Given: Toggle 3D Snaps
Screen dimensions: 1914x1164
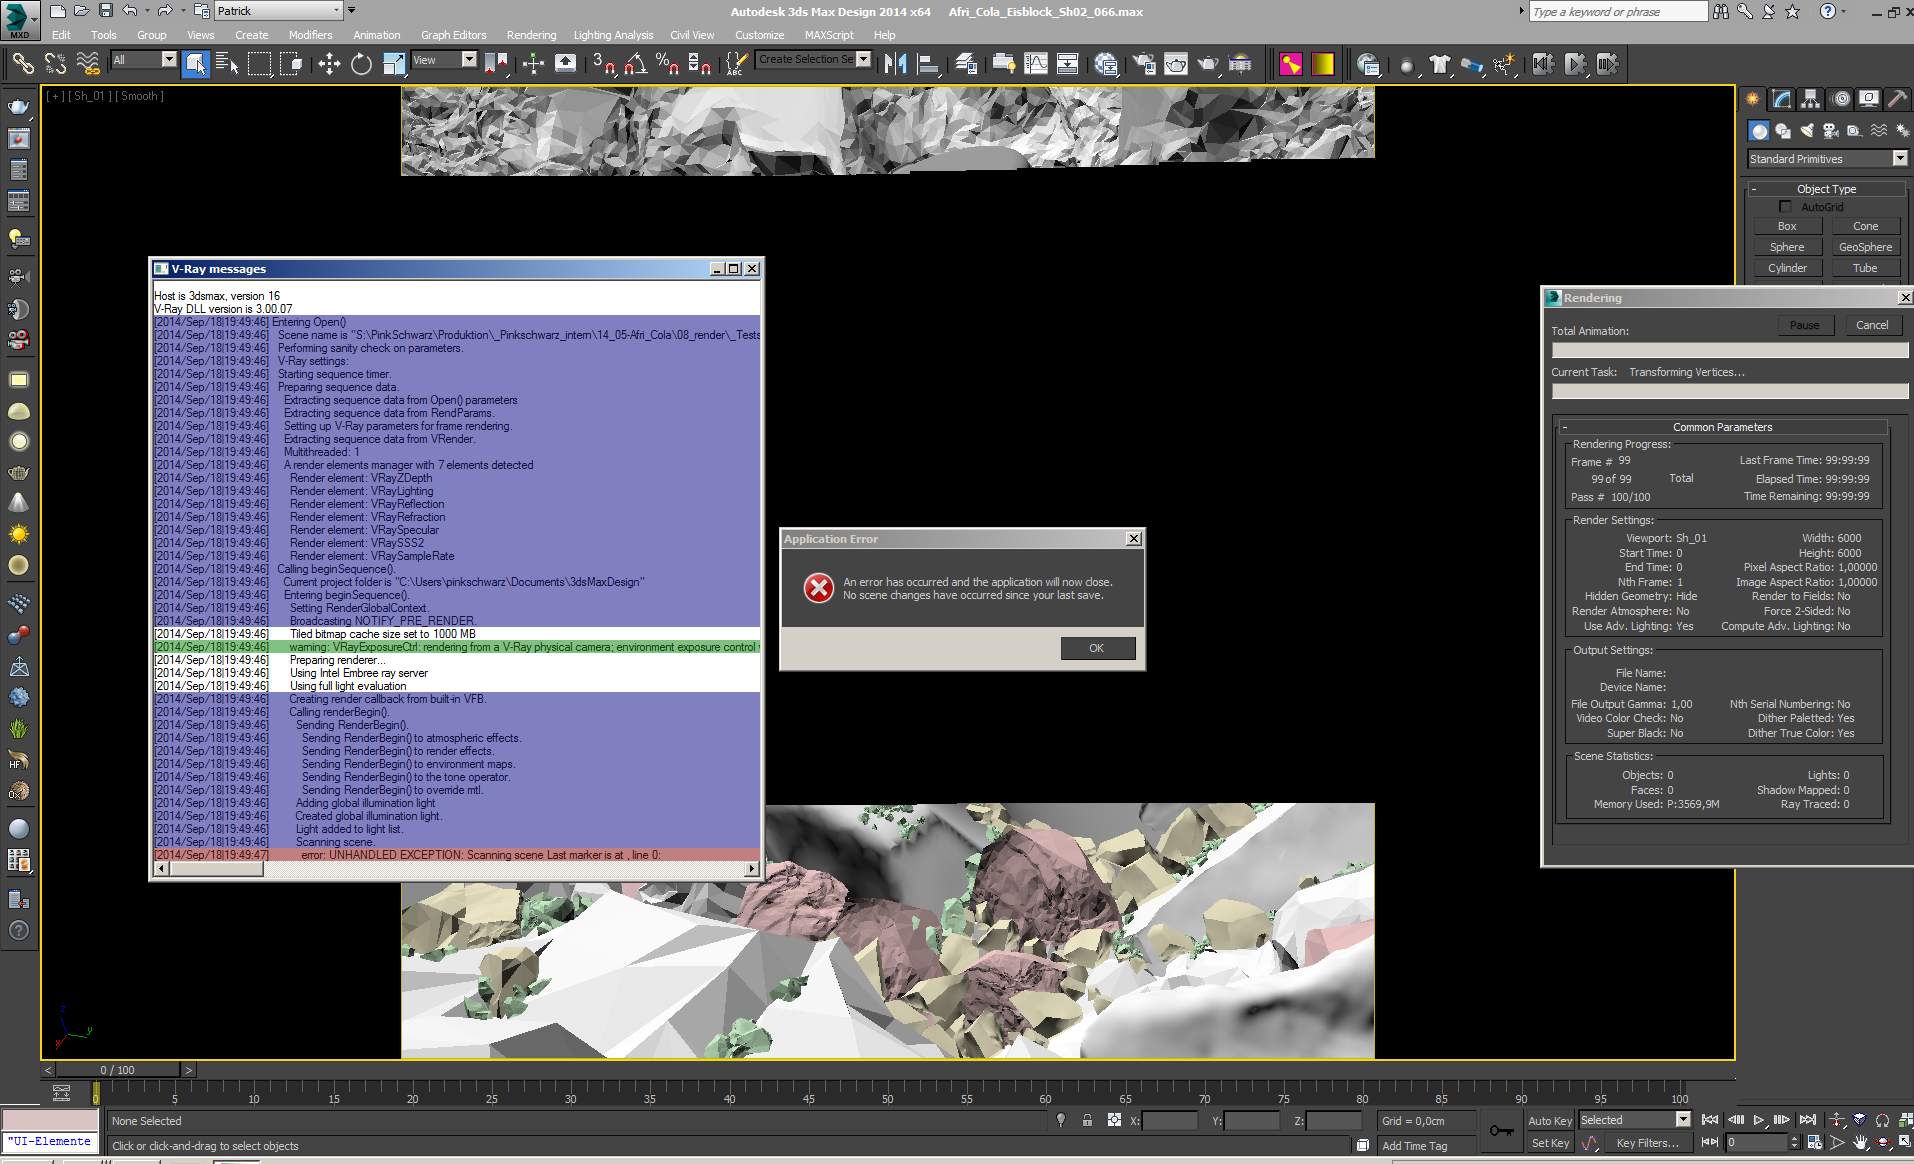Looking at the screenshot, I should click(x=603, y=64).
